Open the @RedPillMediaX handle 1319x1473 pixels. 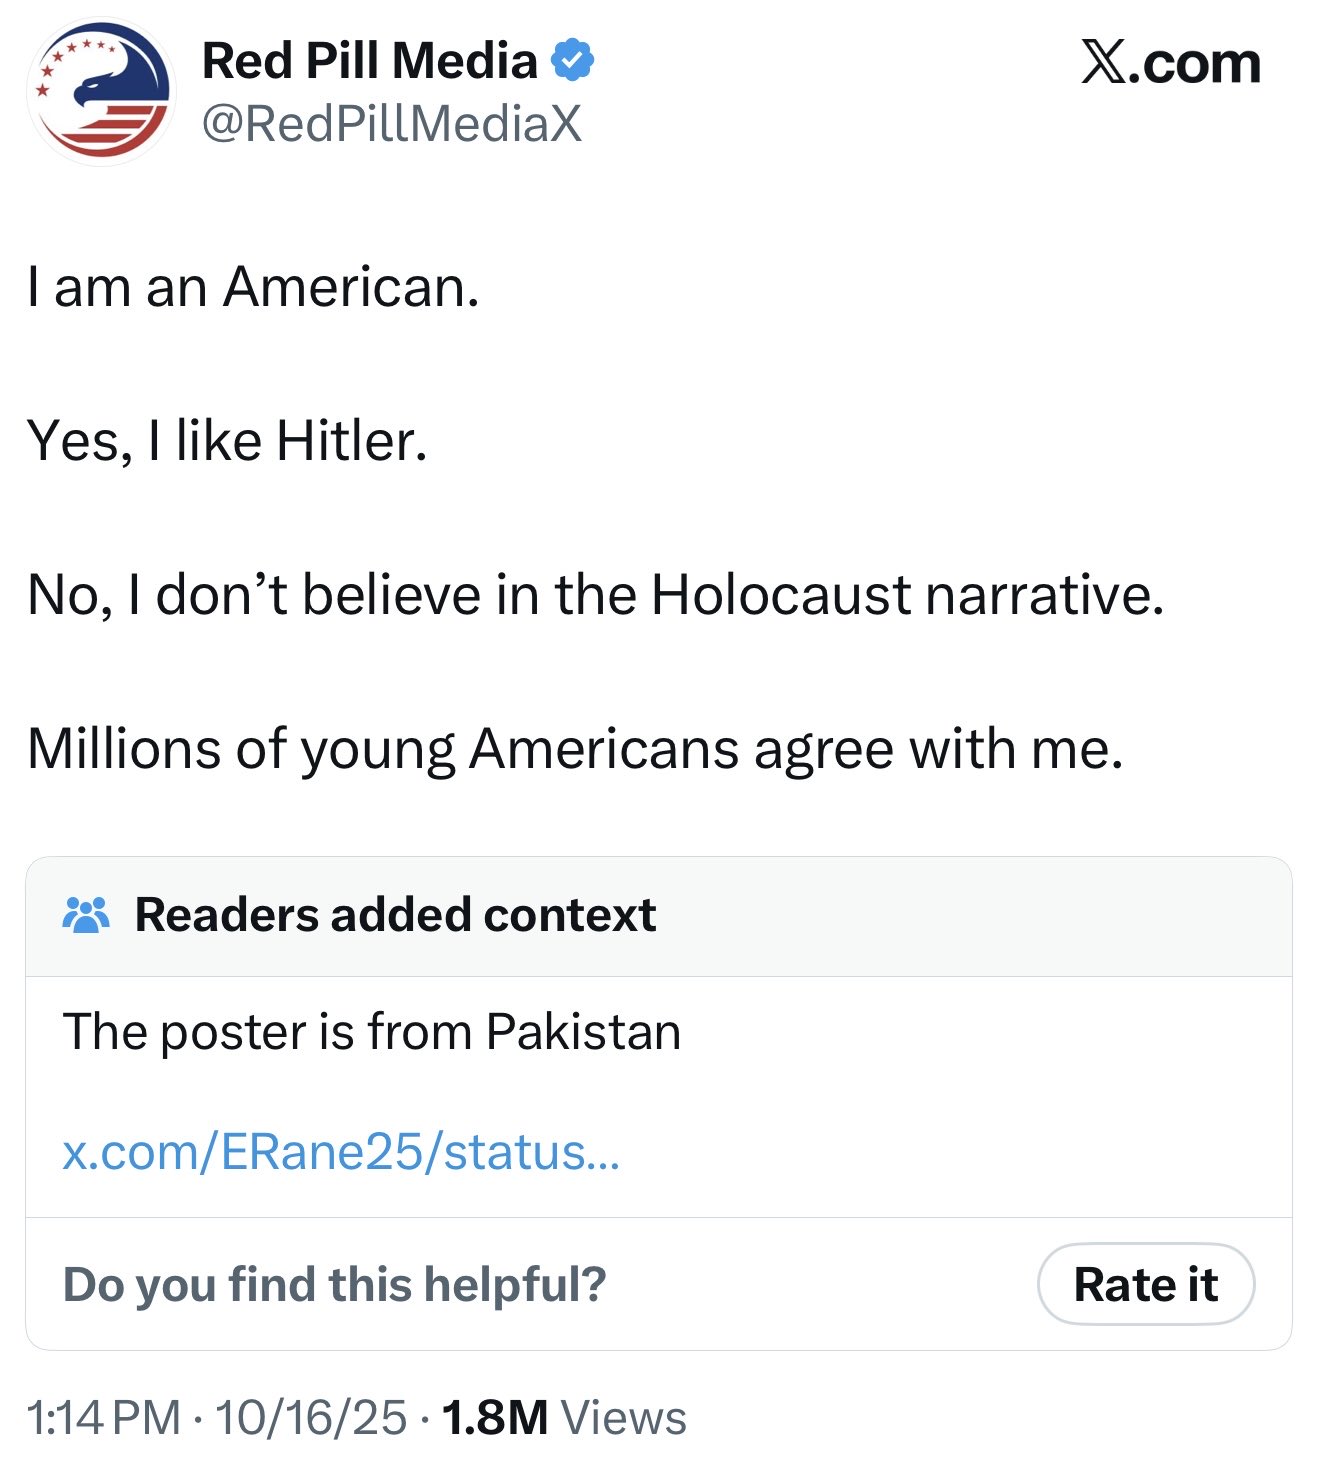pos(391,124)
